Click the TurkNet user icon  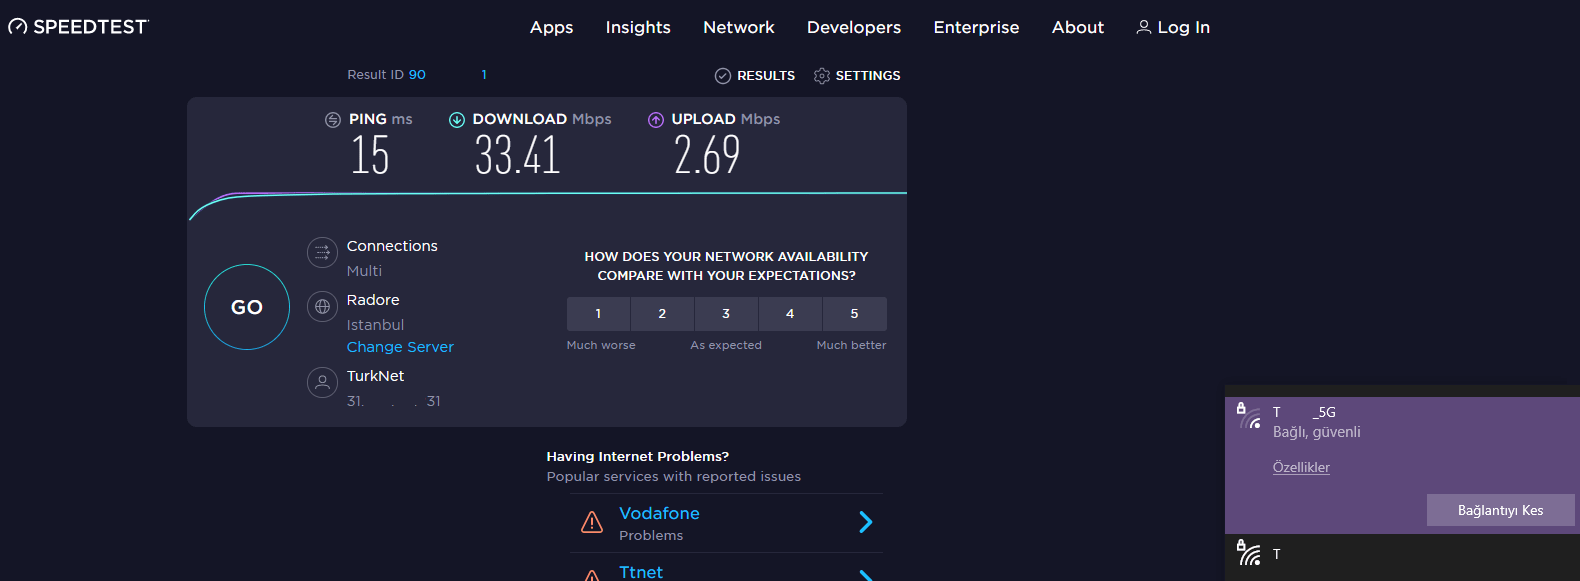(322, 382)
